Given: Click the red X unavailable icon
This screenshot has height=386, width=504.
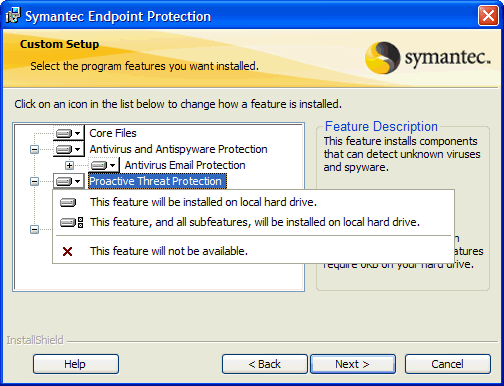Looking at the screenshot, I should coord(67,251).
